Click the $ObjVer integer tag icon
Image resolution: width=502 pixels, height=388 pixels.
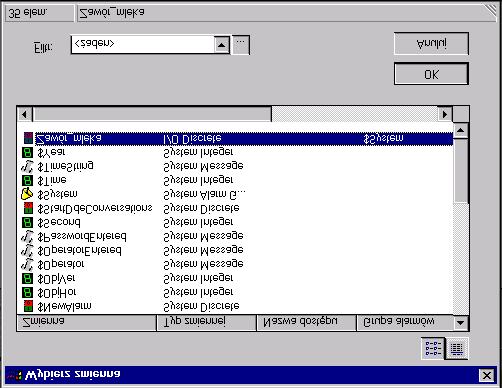27,278
